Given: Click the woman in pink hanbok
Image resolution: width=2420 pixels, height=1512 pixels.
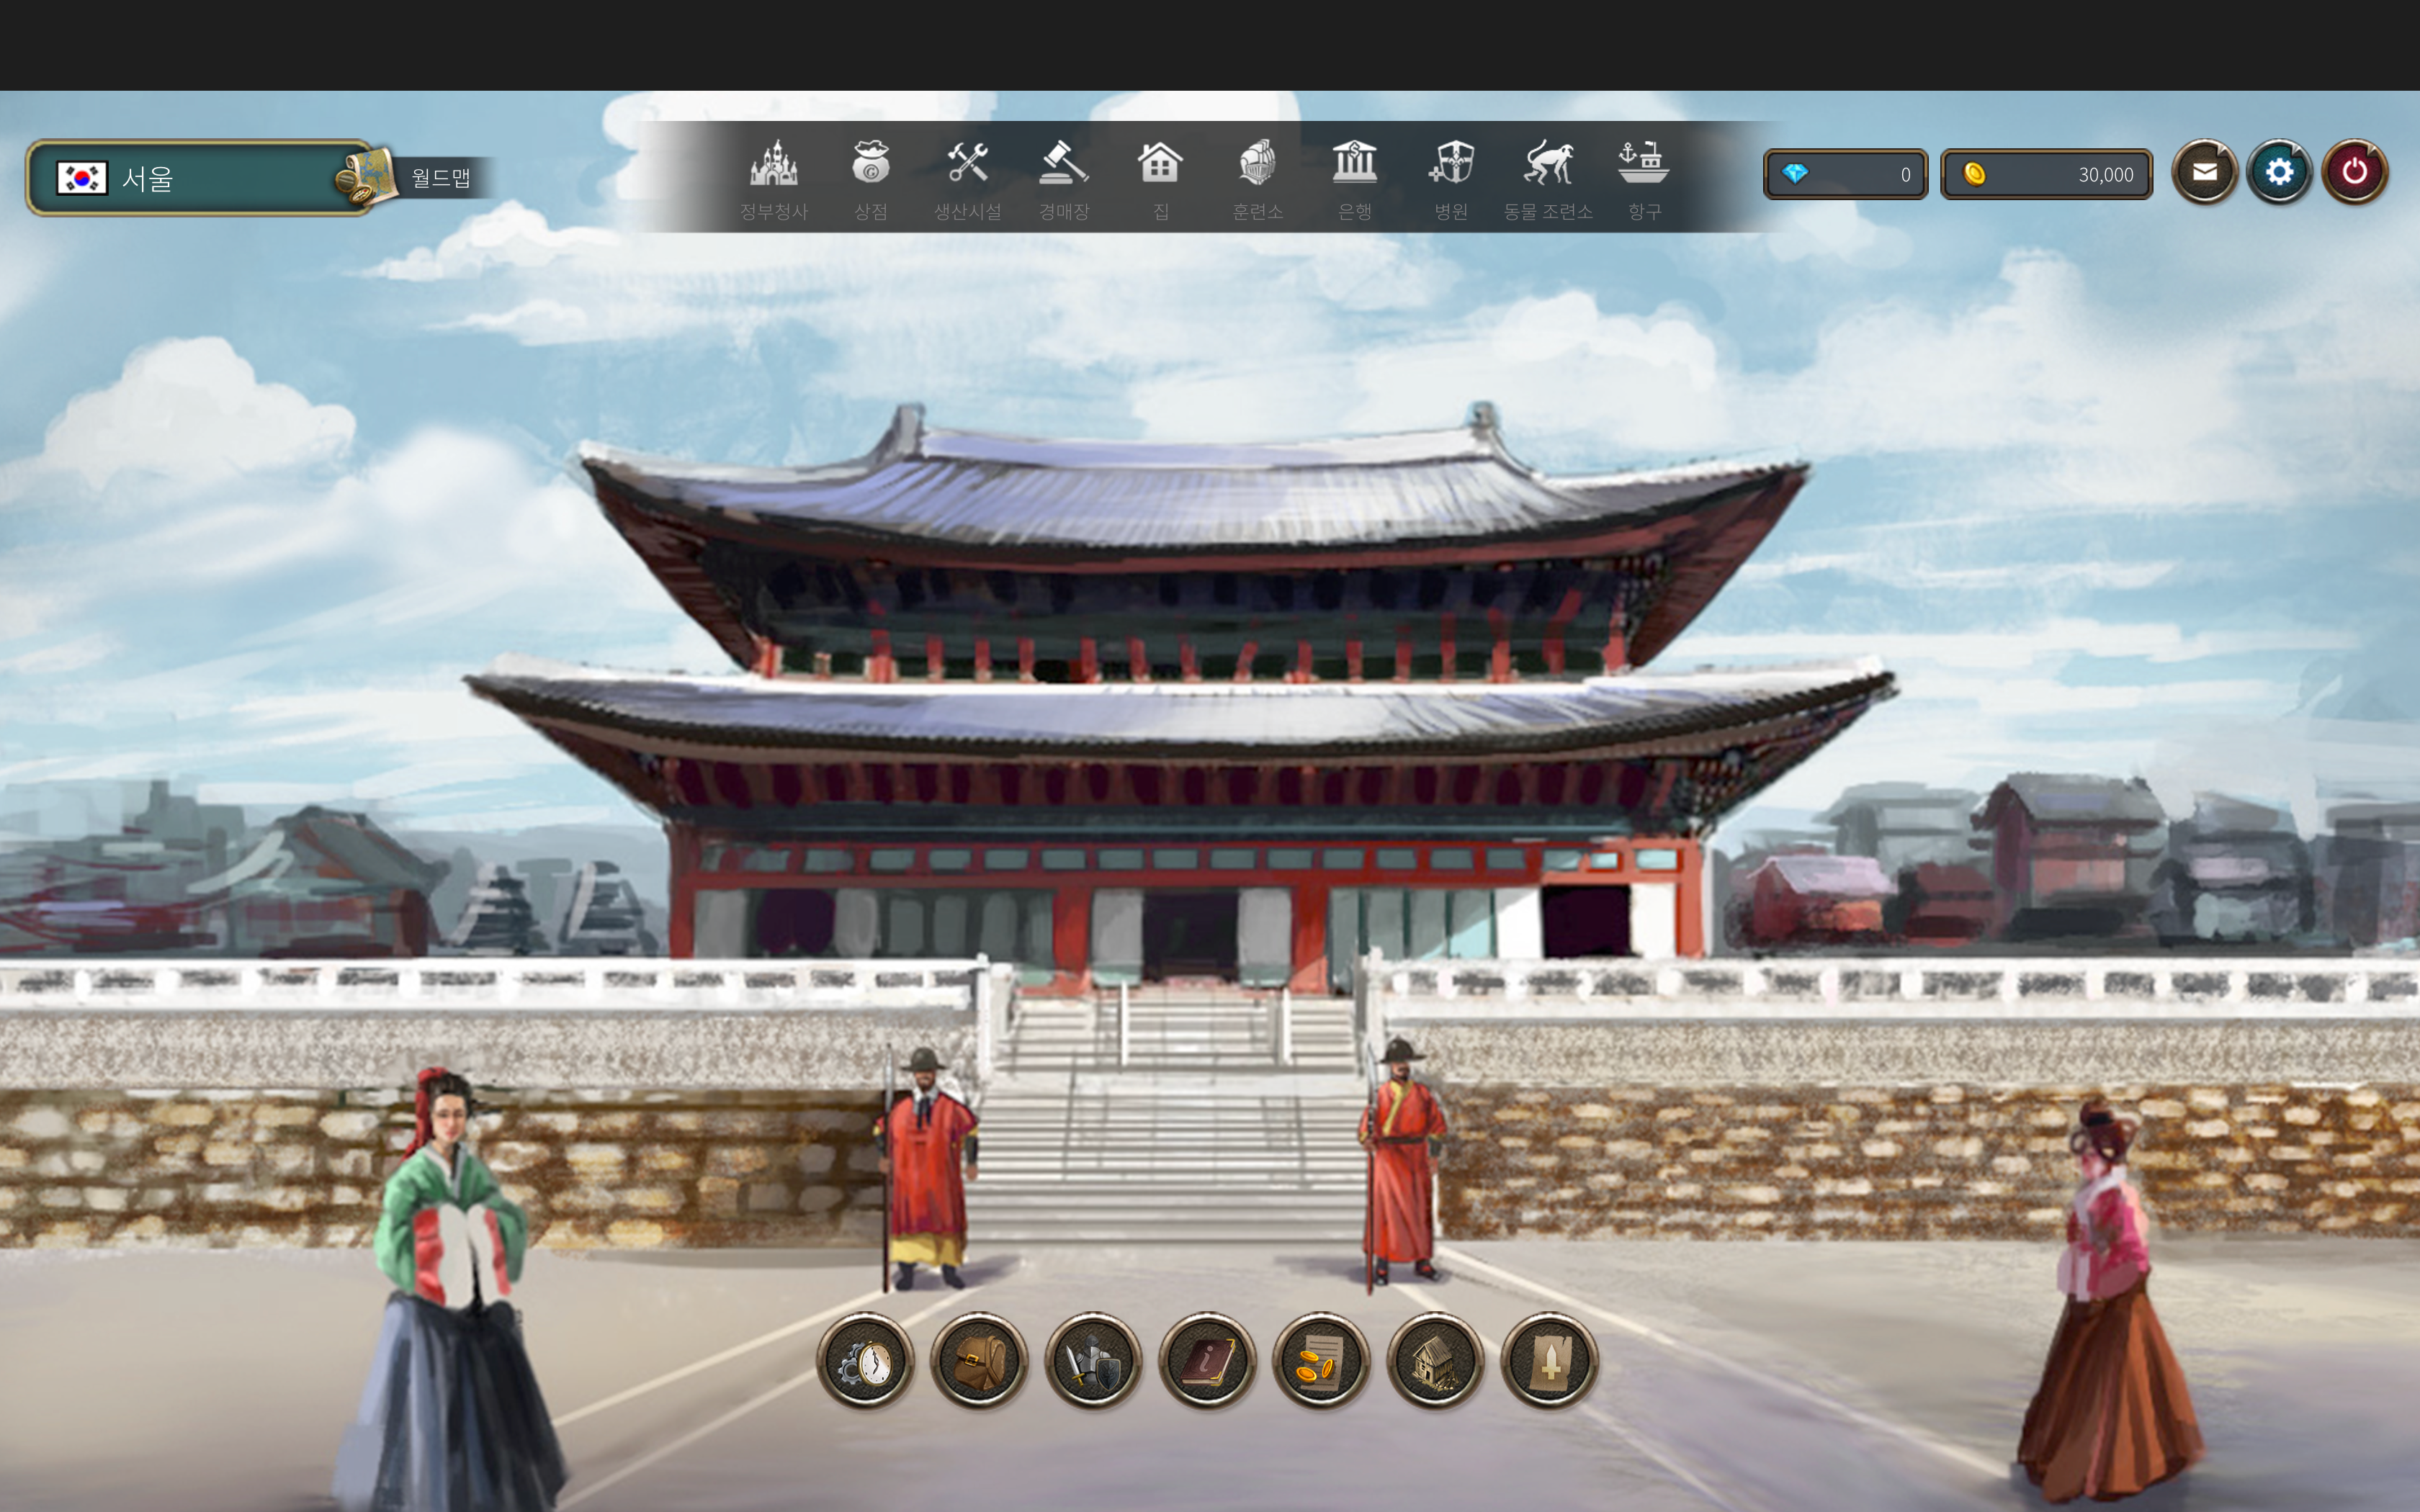Looking at the screenshot, I should 2110,1300.
